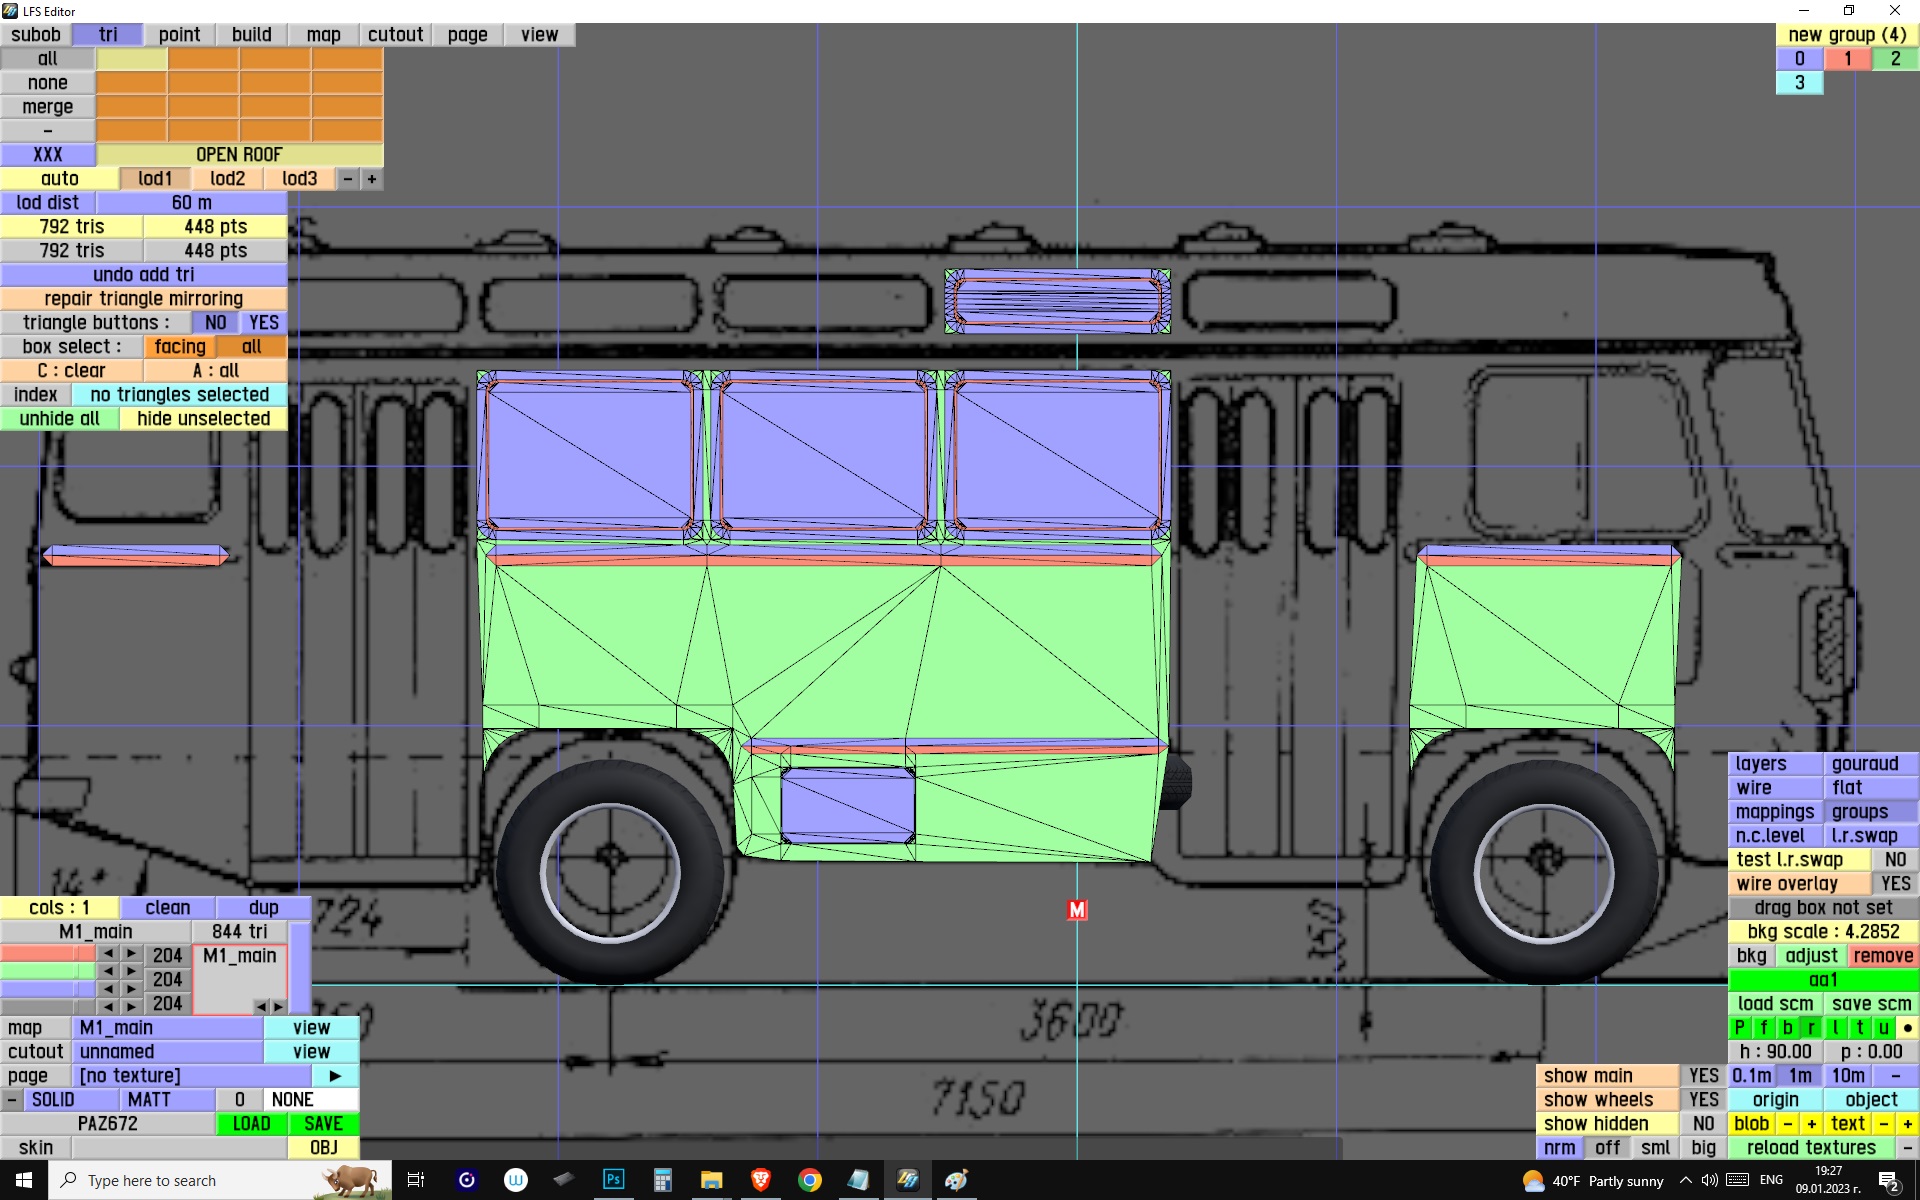Open Photoshop from the taskbar
Screen dimensions: 1920x1200
(x=613, y=1180)
